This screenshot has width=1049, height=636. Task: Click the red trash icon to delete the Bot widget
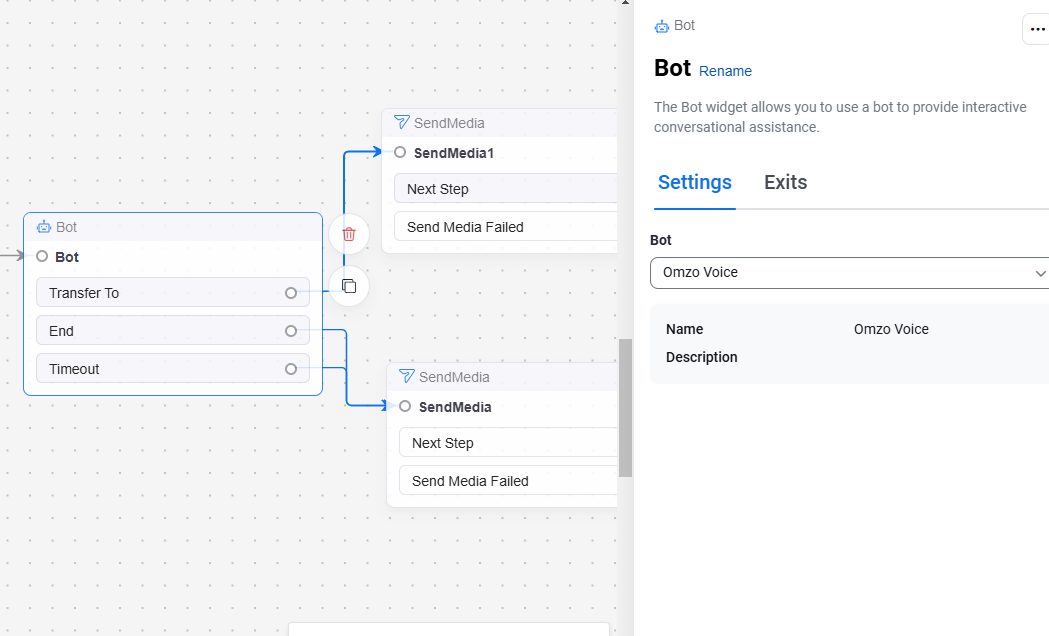[348, 233]
